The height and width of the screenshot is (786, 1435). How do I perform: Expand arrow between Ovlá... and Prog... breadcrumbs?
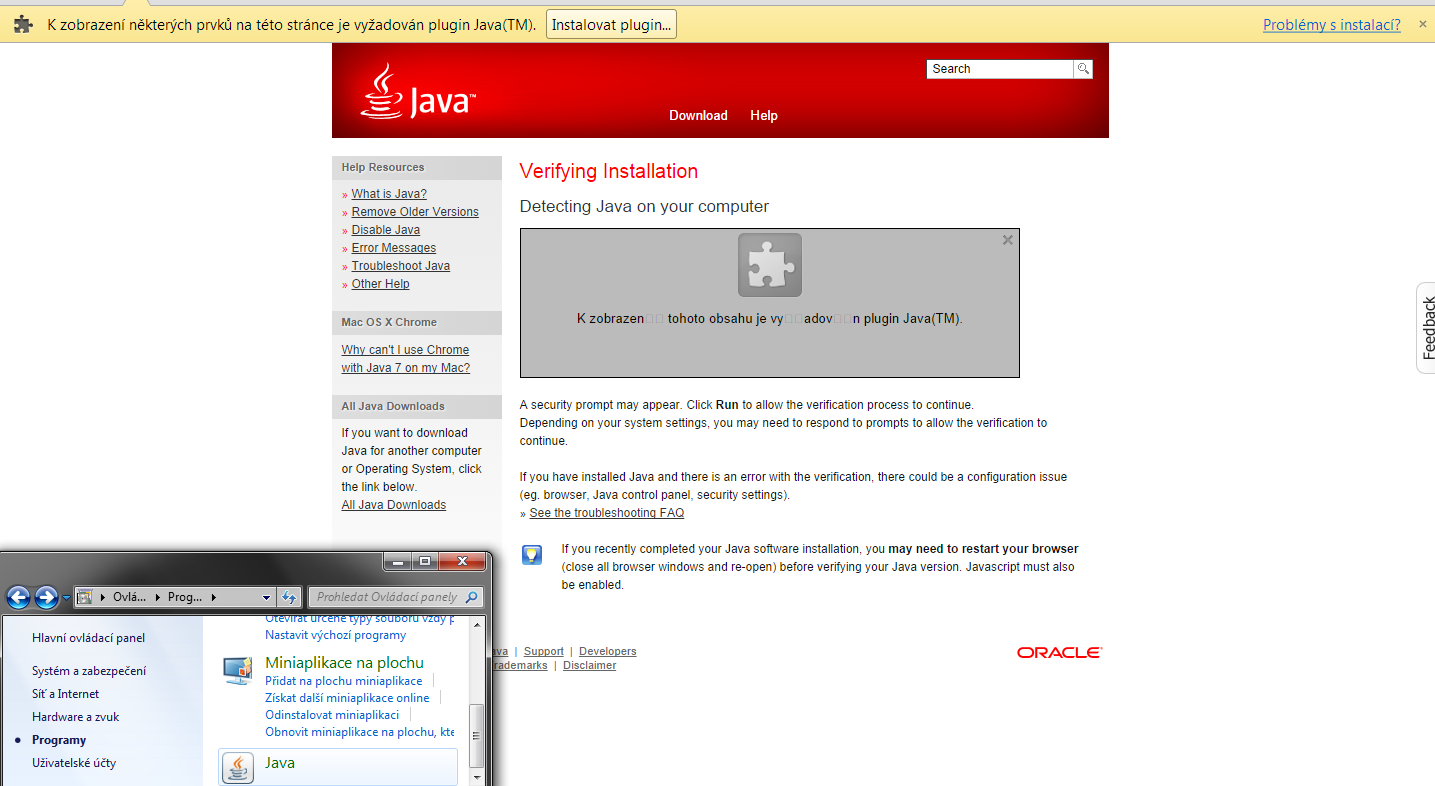point(157,597)
